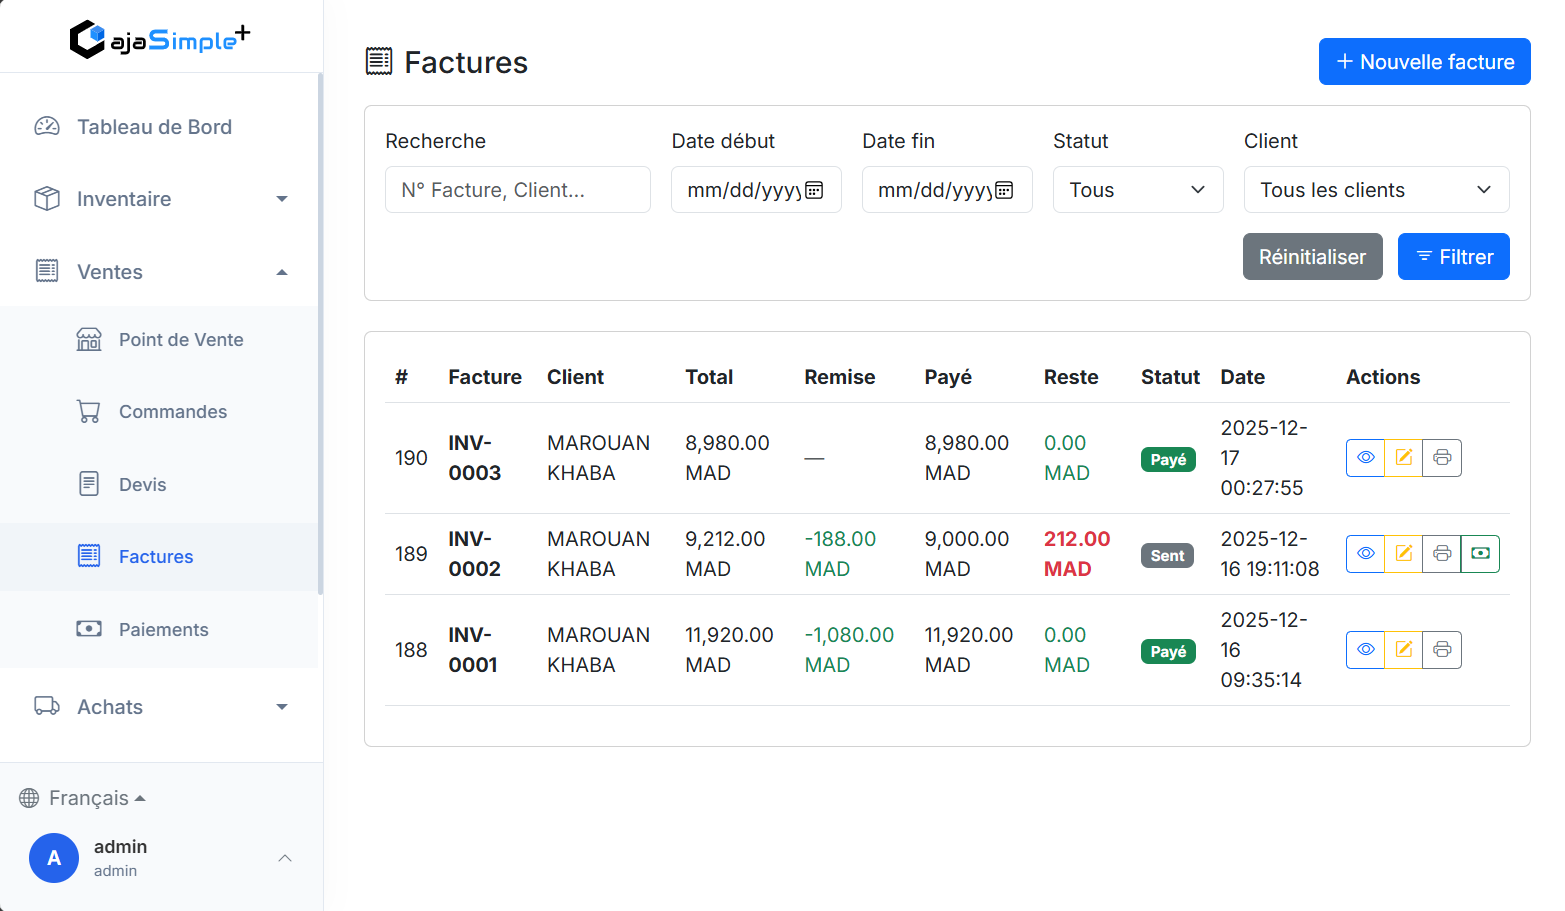View invoice INV-0003 with eye icon
Viewport: 1565px width, 911px height.
1365,458
